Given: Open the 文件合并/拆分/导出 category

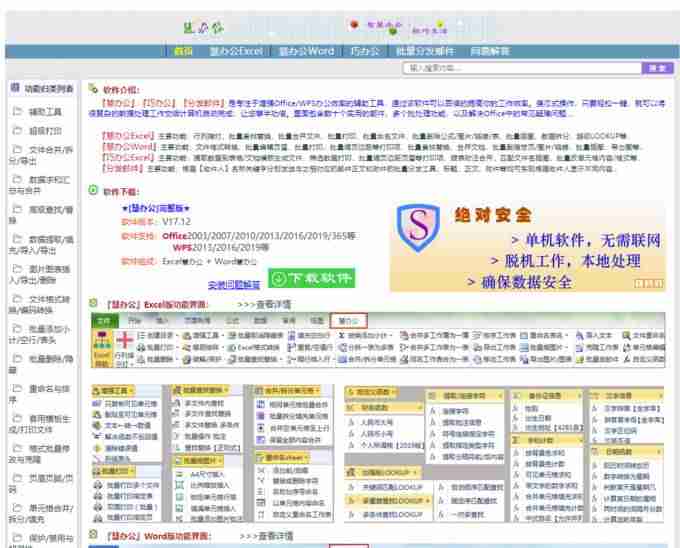Looking at the screenshot, I should [x=41, y=155].
